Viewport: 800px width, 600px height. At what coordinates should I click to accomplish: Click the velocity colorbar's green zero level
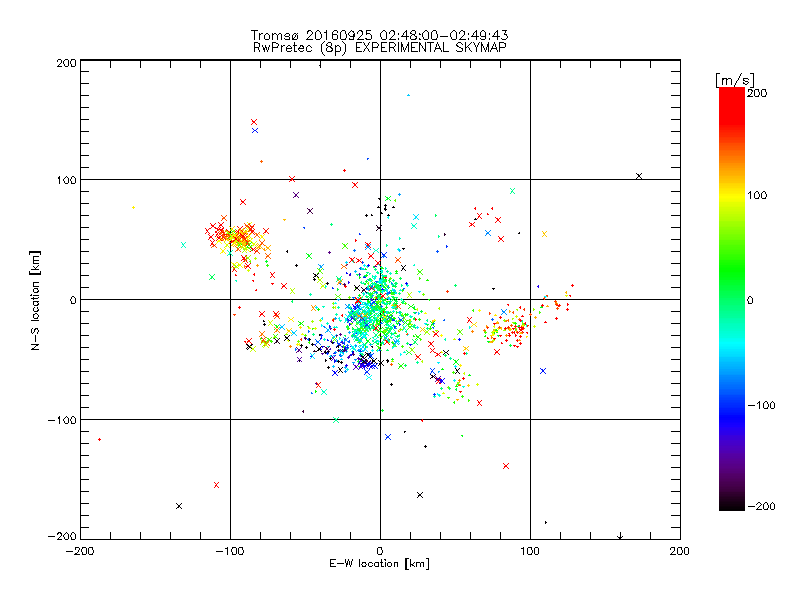pos(732,299)
